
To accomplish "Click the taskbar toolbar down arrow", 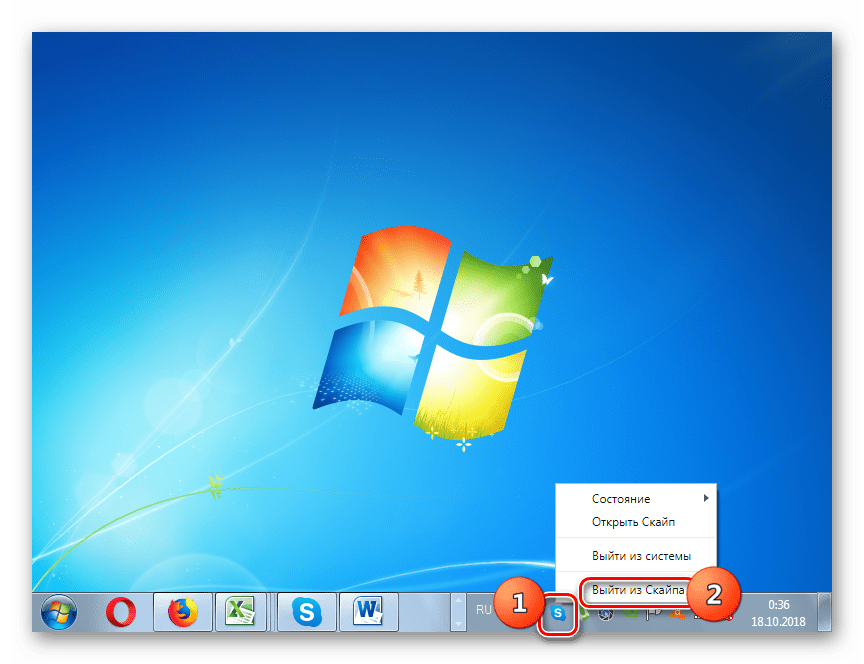I will pos(458,623).
